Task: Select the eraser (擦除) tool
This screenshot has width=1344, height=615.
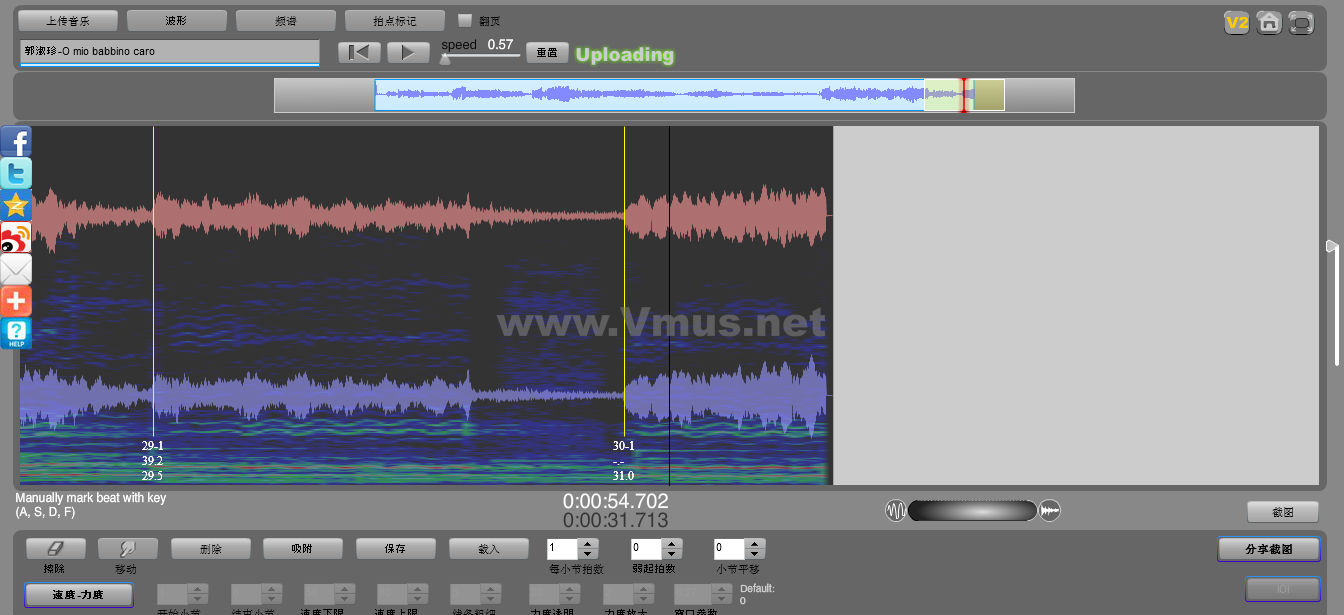Action: [55, 548]
